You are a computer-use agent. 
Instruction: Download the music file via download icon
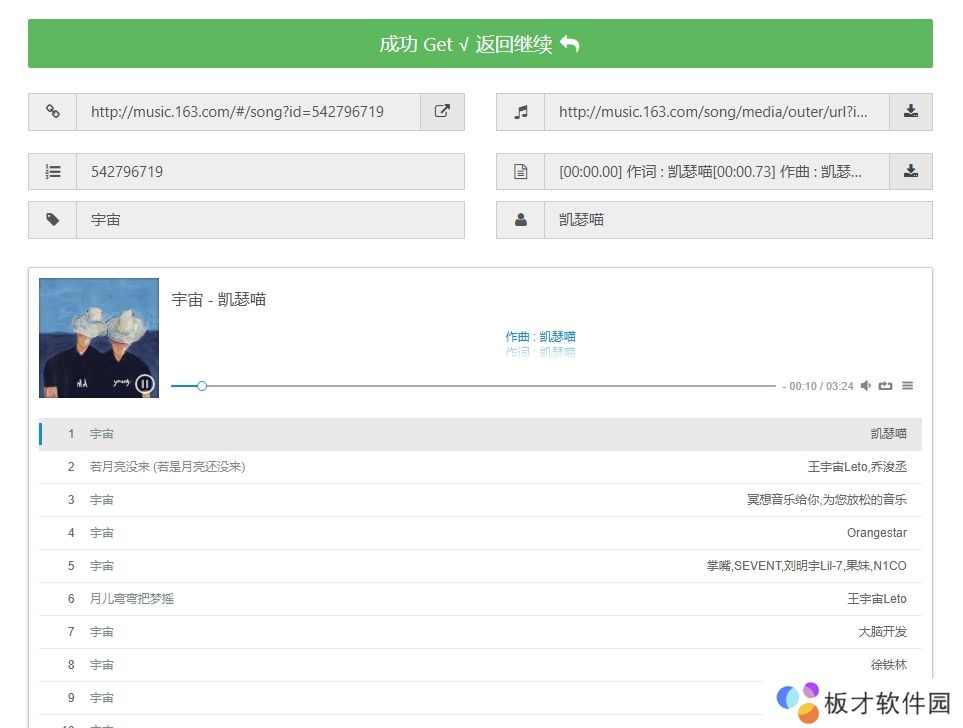coord(910,112)
